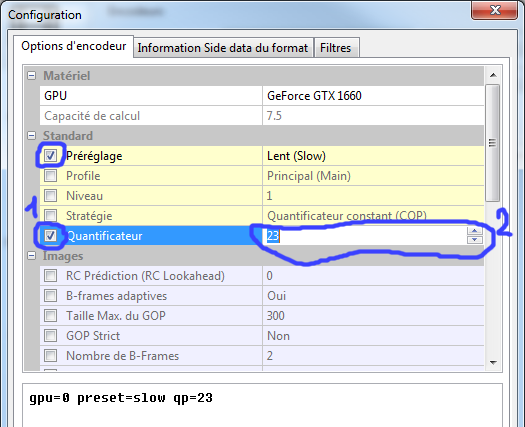Select the Profile row label
This screenshot has width=525, height=427.
tap(83, 176)
